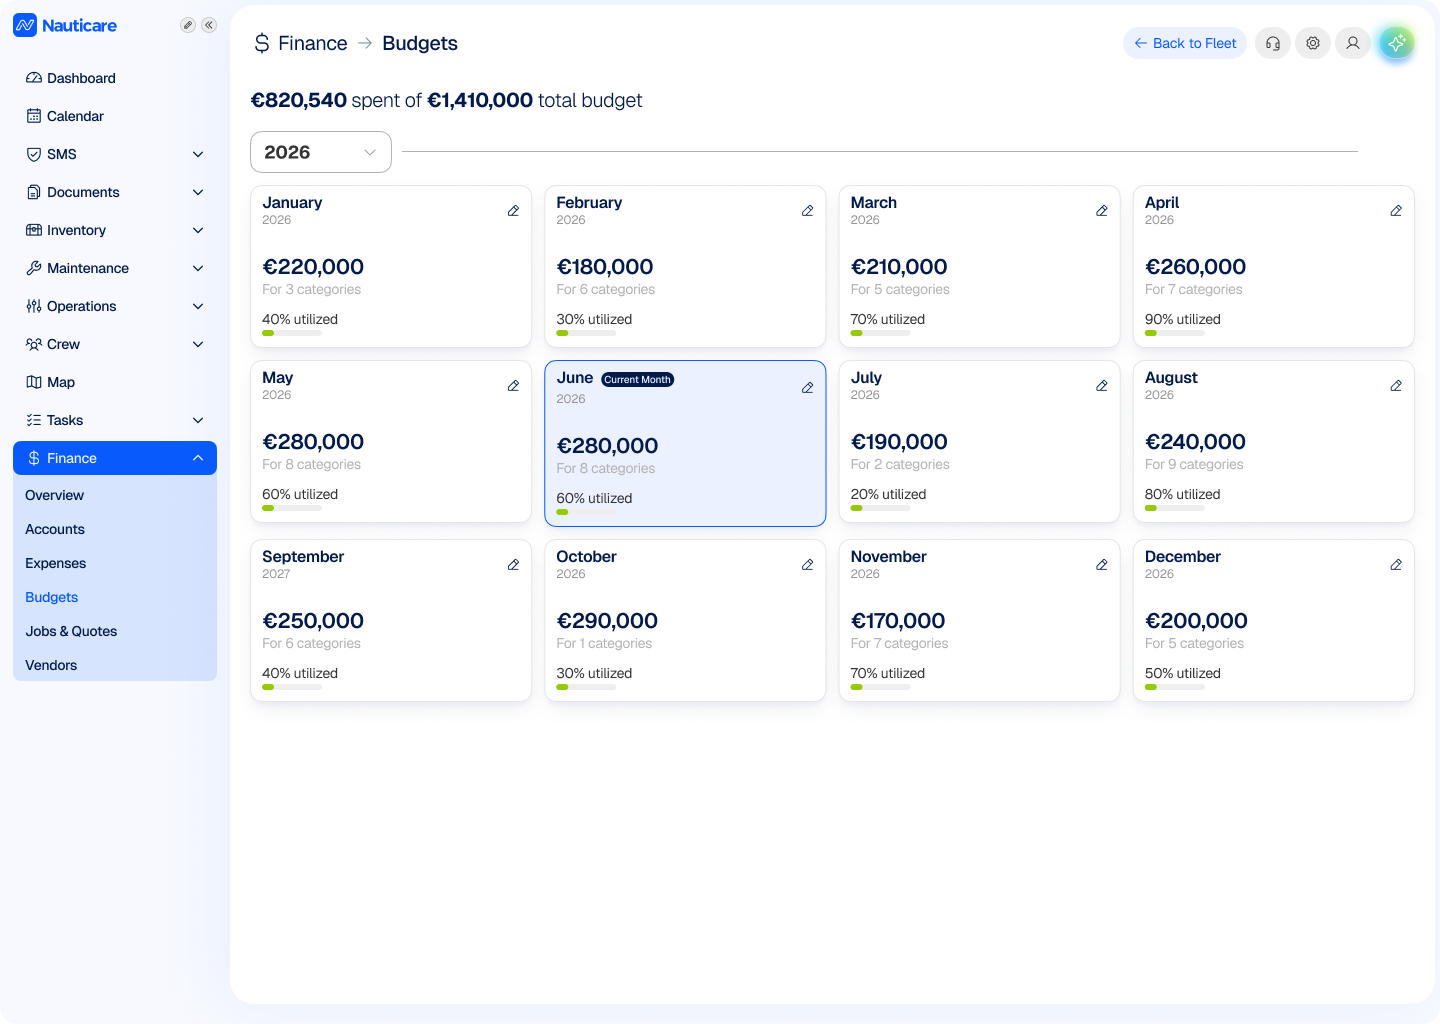The width and height of the screenshot is (1440, 1024).
Task: Open Accounts under Finance
Action: point(55,529)
